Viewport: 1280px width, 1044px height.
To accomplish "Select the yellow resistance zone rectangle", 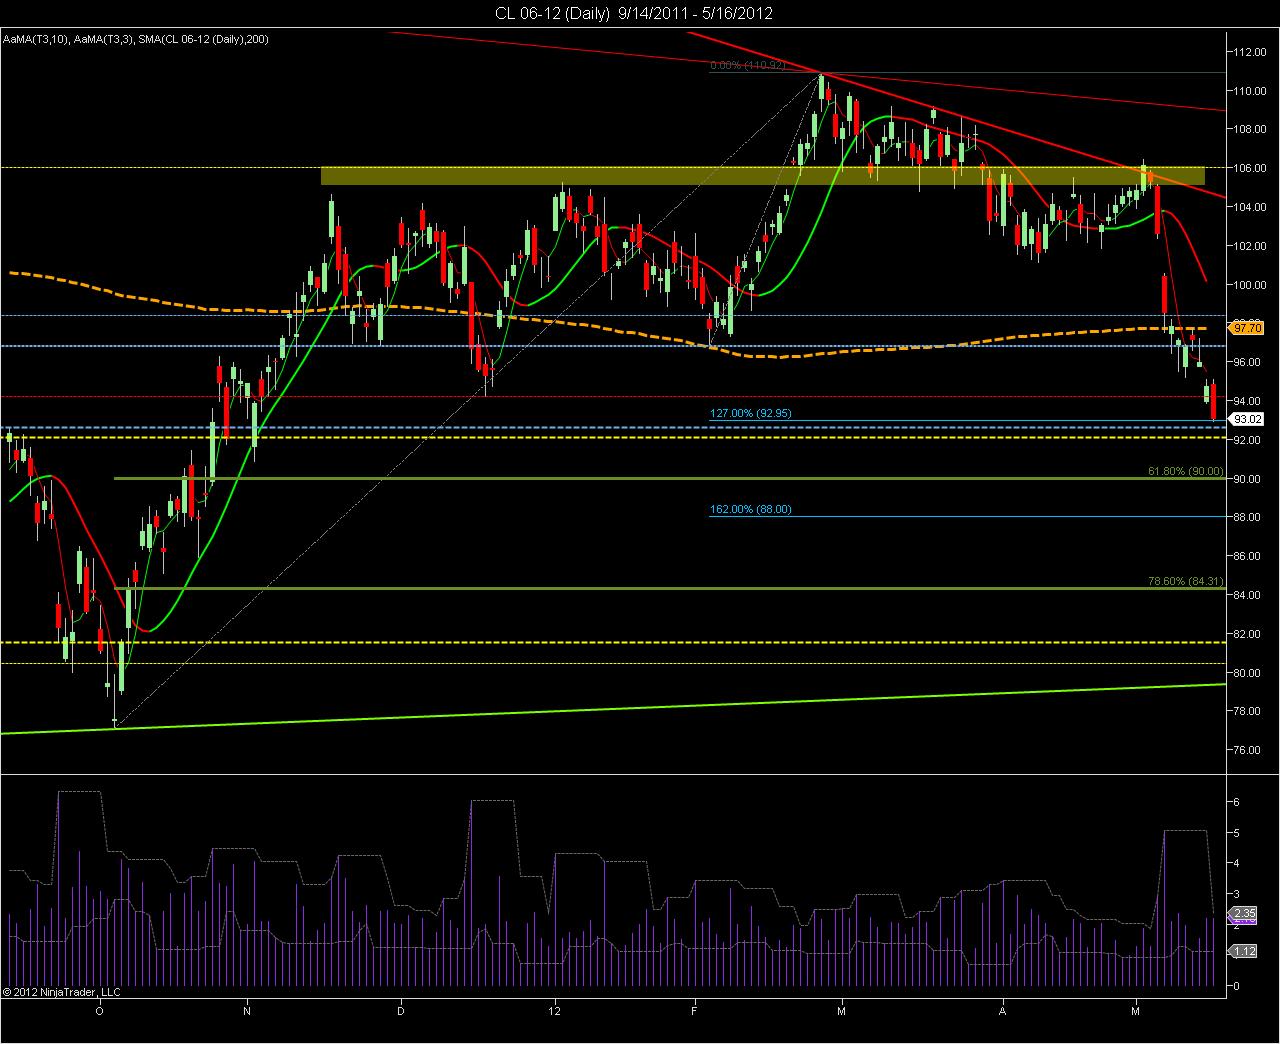I will 763,176.
